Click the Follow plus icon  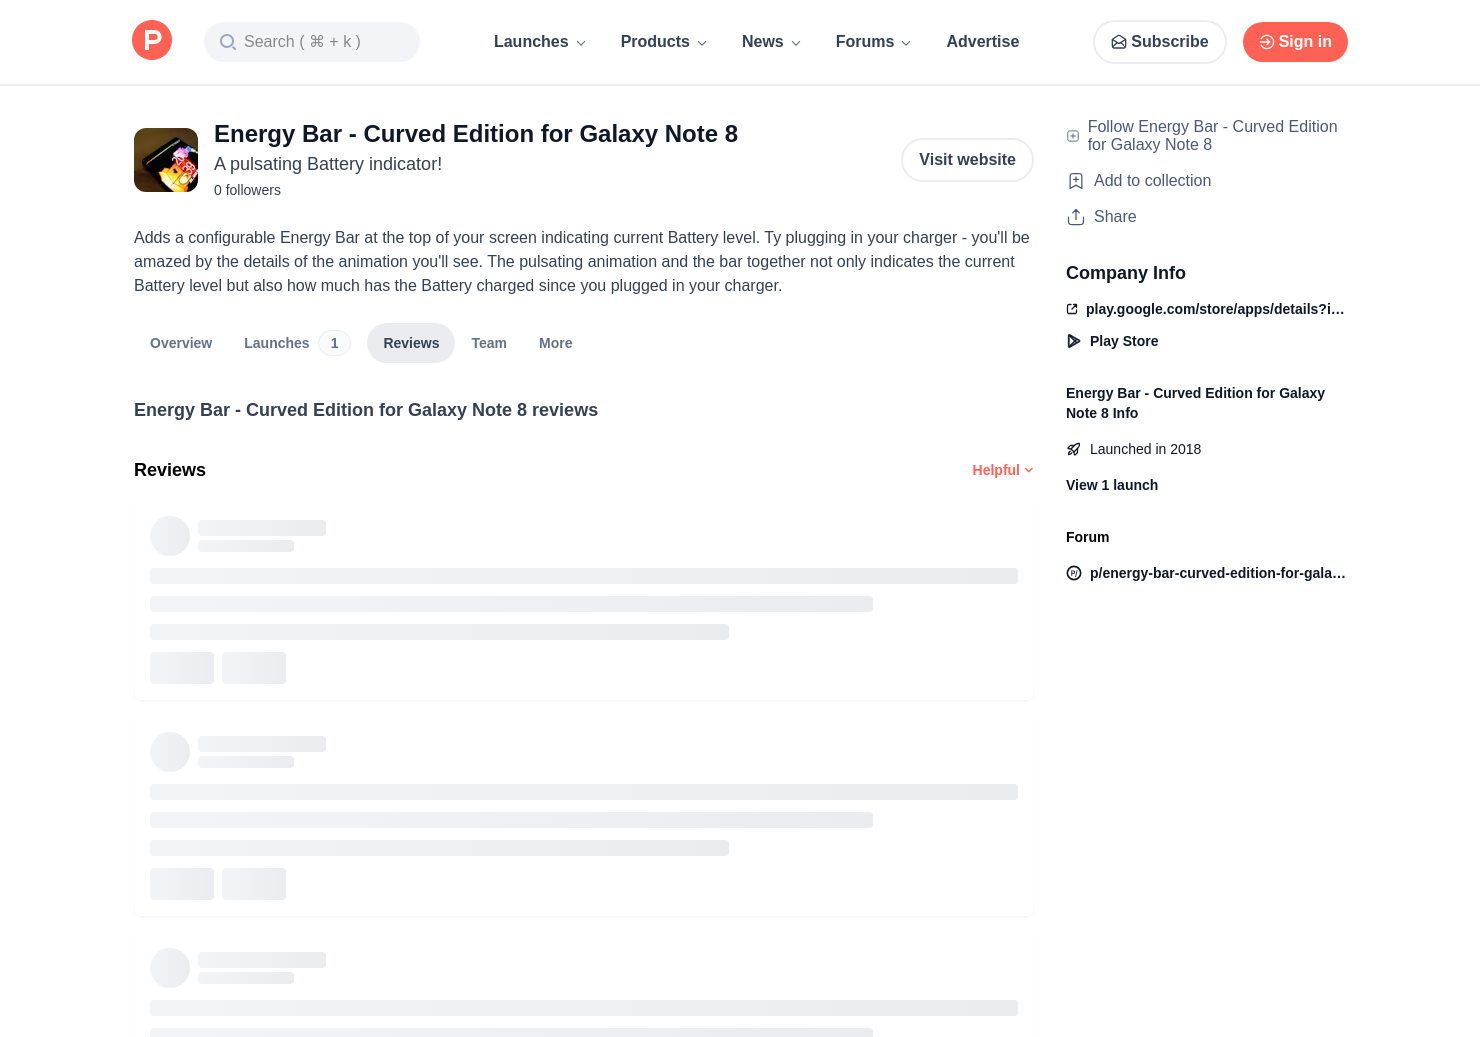1073,136
